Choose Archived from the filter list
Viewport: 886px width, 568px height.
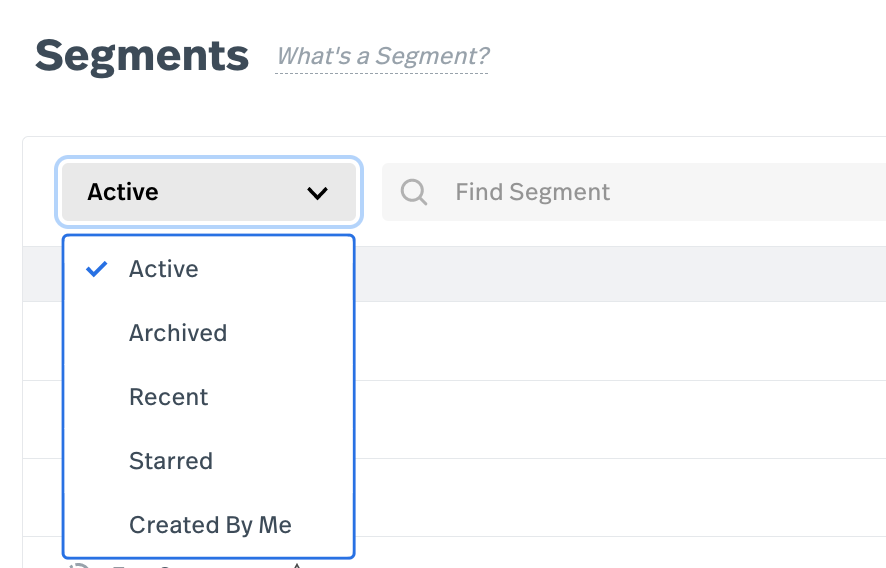[178, 333]
